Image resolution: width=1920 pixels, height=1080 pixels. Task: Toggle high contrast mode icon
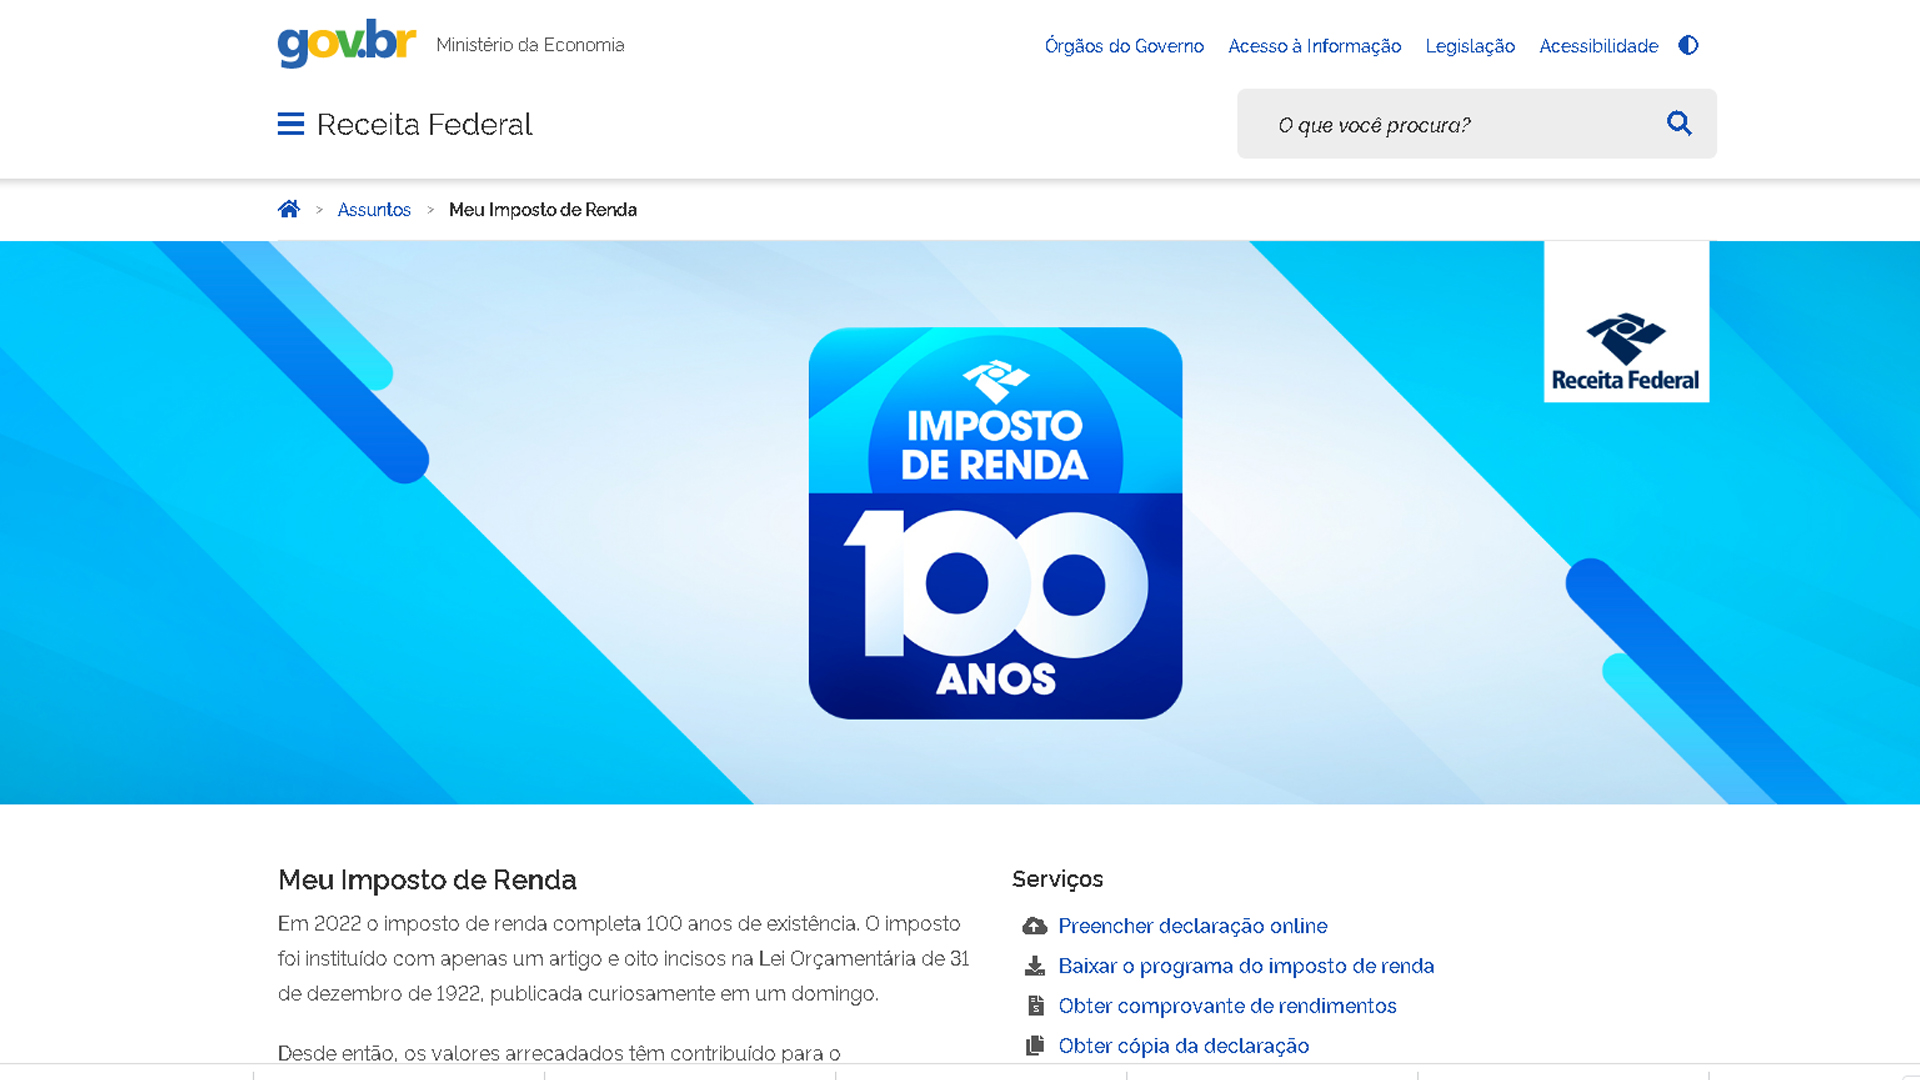[1688, 45]
